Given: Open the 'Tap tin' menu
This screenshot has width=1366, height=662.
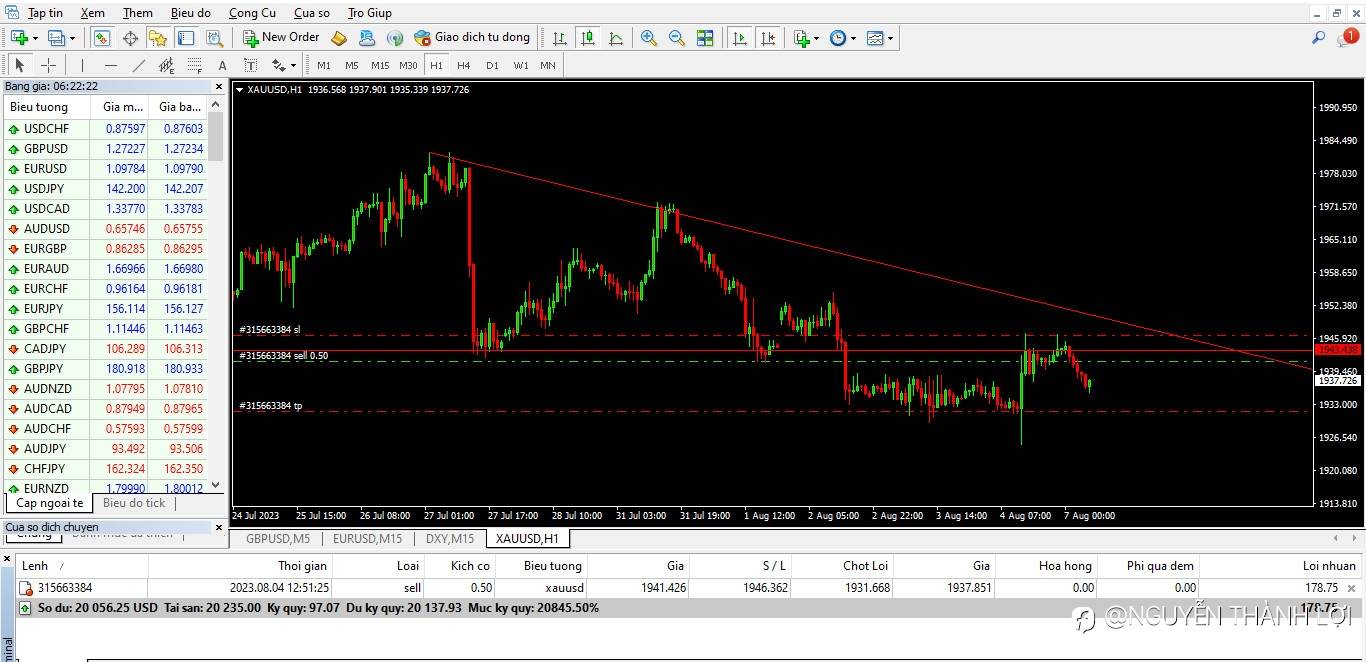Looking at the screenshot, I should 45,13.
